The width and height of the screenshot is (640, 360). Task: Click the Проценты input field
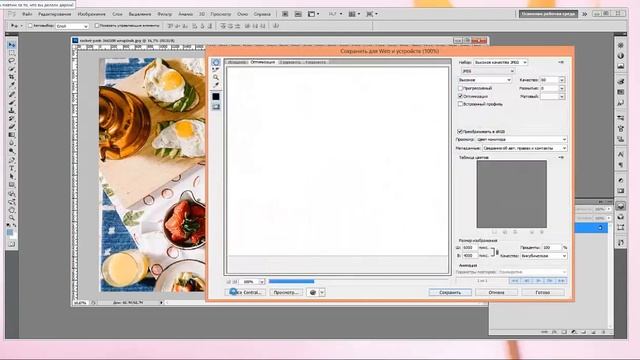(x=551, y=247)
